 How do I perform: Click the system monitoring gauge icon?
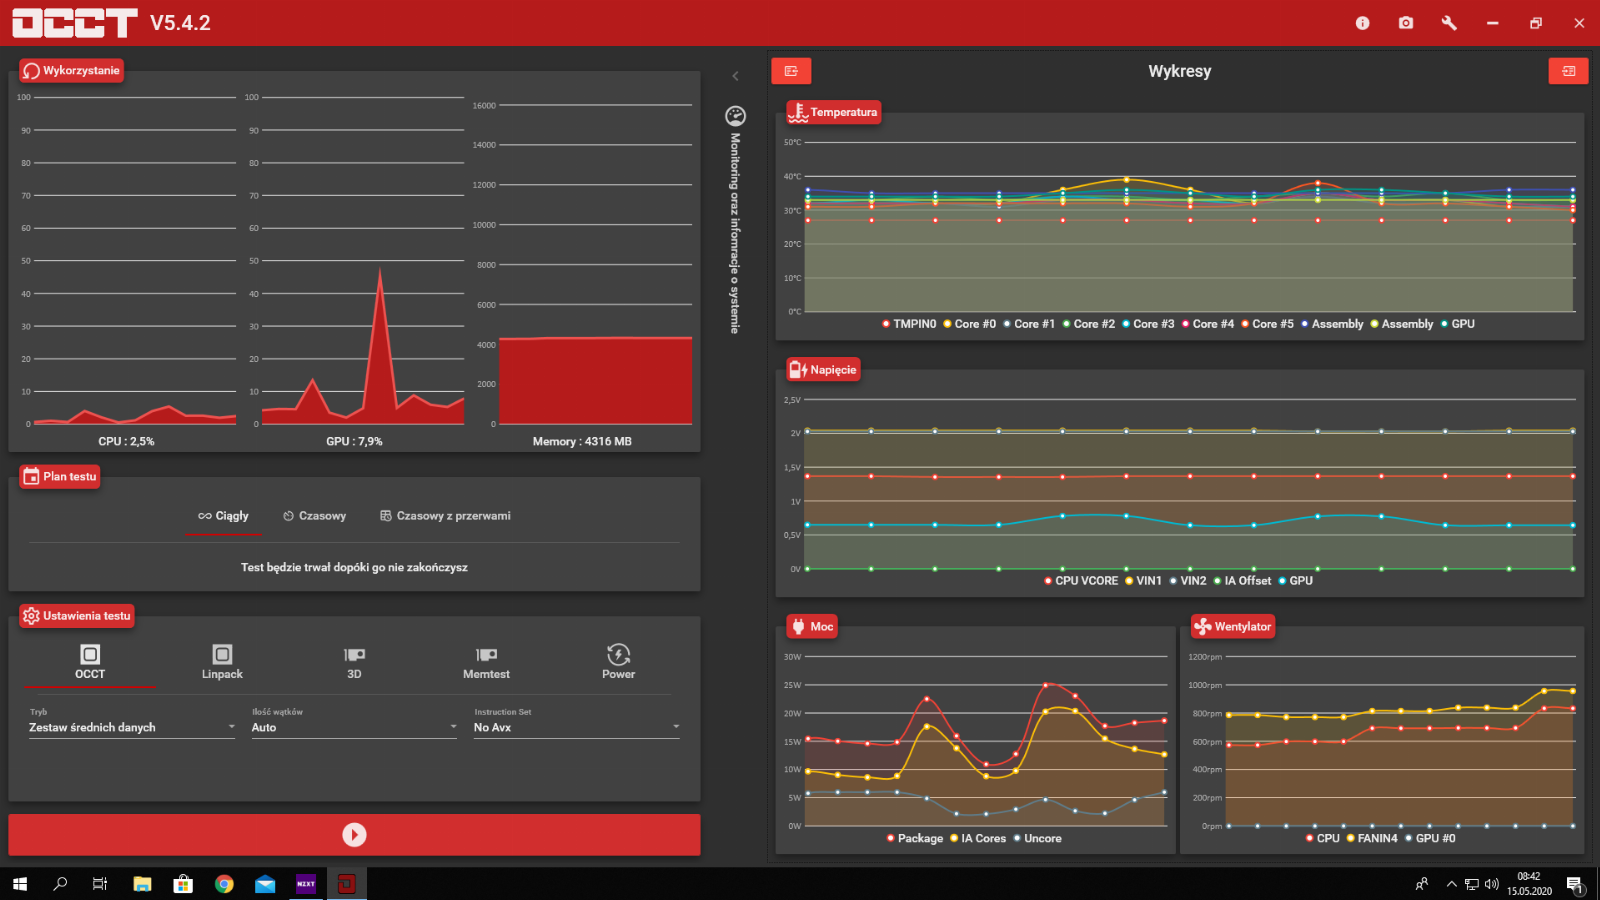click(735, 116)
